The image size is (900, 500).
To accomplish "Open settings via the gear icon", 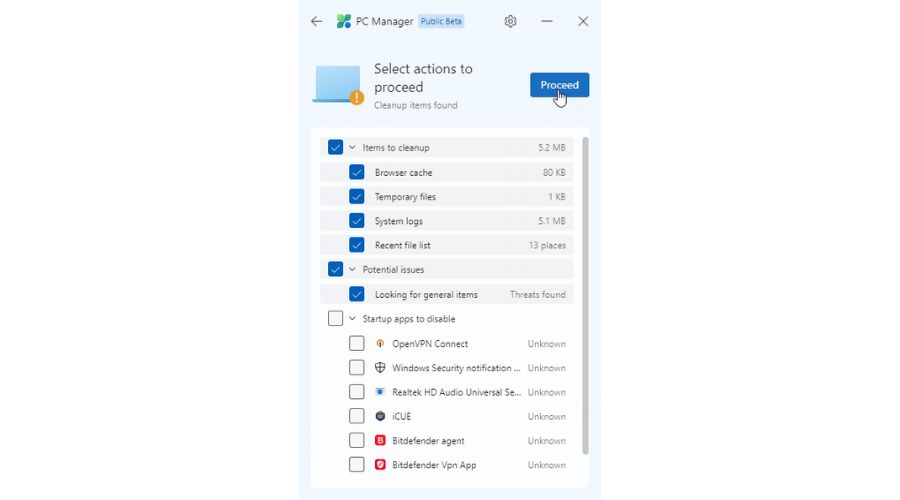I will [510, 21].
